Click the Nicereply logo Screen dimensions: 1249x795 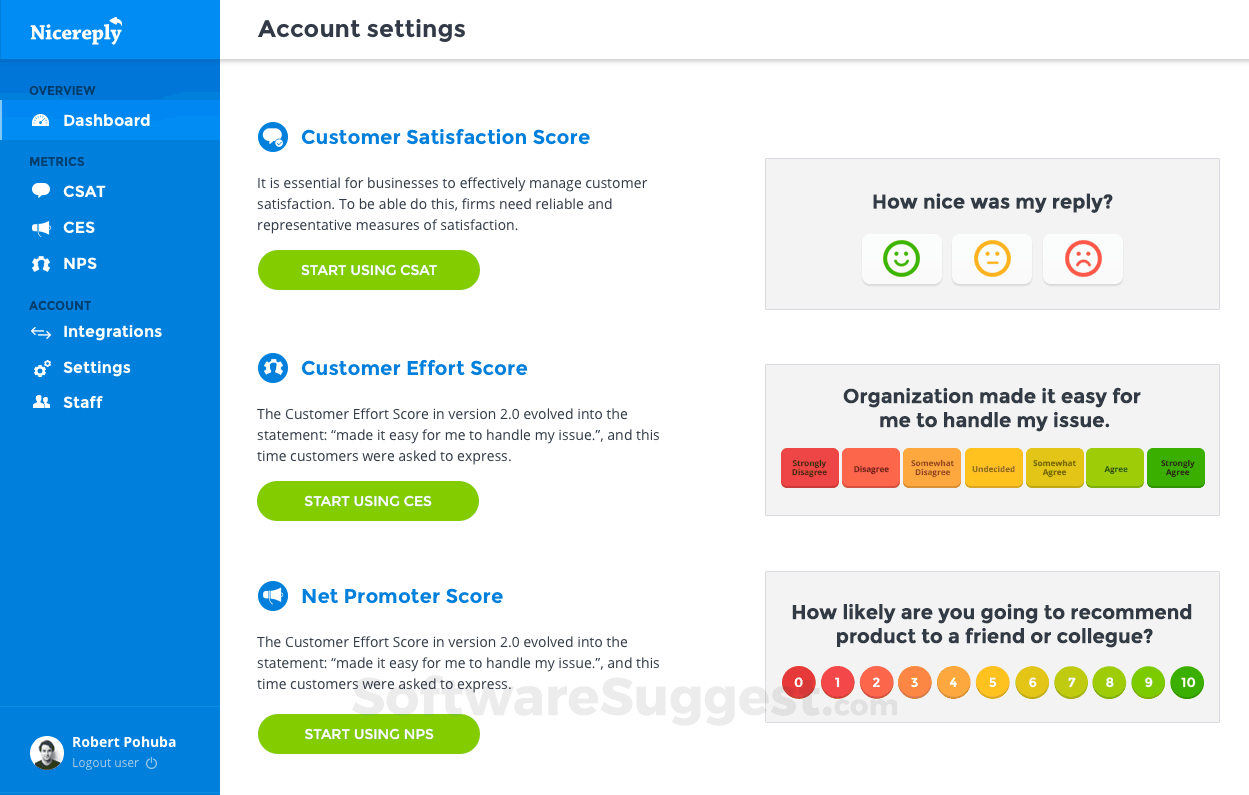pyautogui.click(x=76, y=30)
